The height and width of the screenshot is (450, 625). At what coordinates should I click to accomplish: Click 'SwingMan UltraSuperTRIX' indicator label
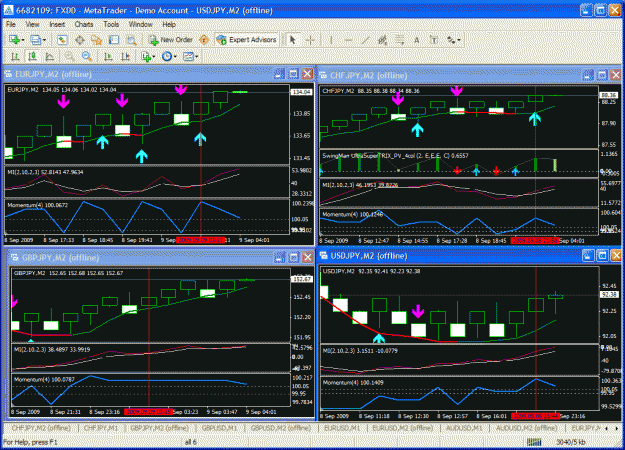coord(395,155)
